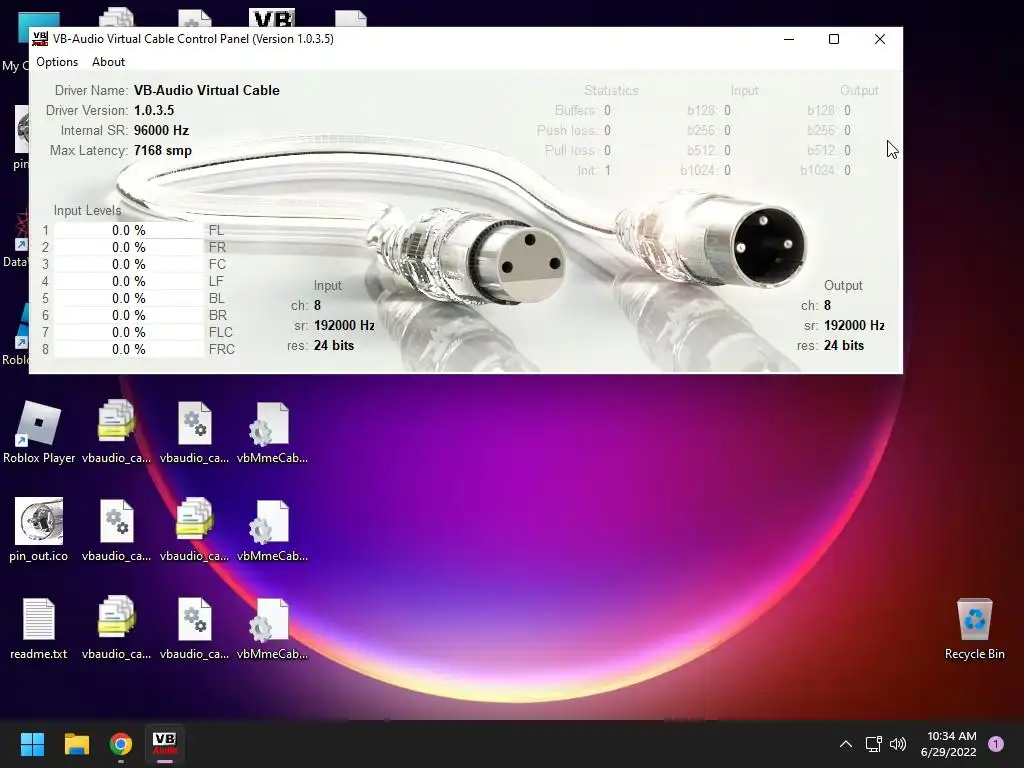Click the FL input level meter
The image size is (1024, 768).
[129, 231]
